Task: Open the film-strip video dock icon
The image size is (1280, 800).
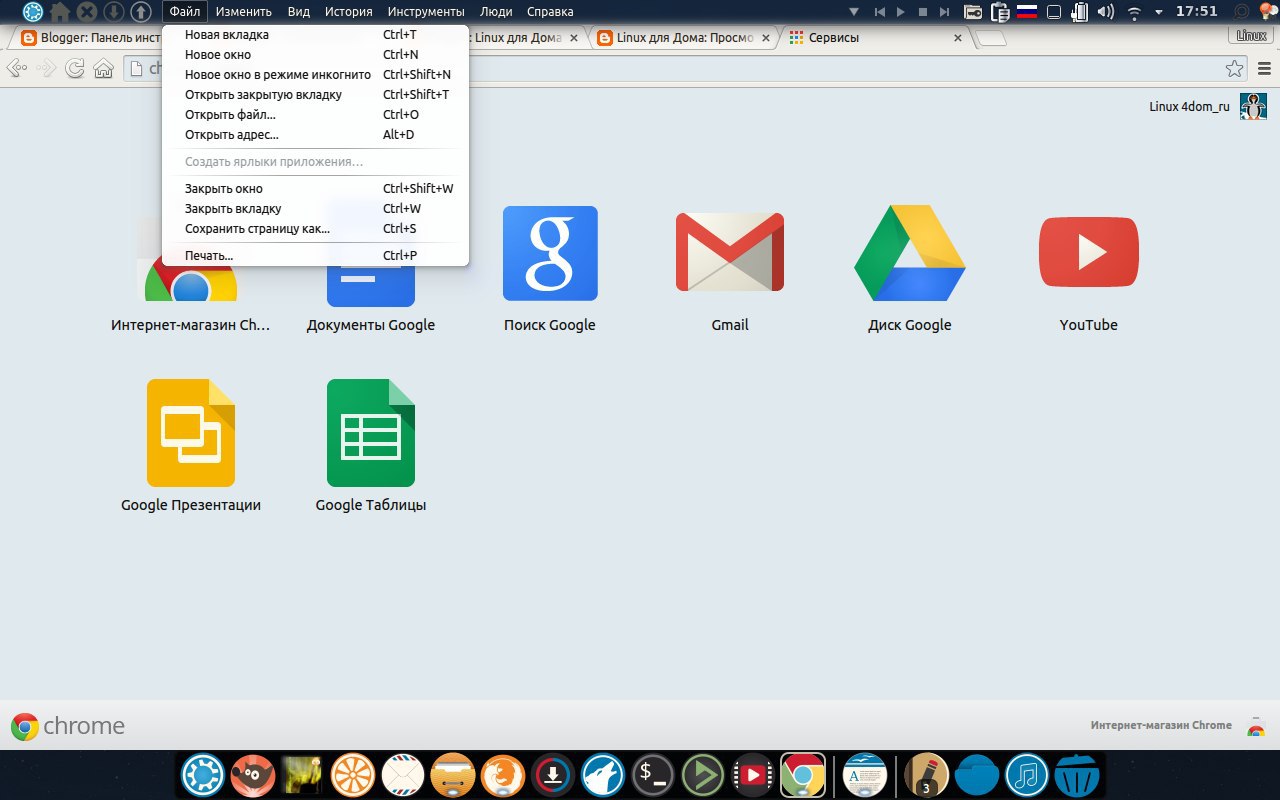Action: (753, 774)
